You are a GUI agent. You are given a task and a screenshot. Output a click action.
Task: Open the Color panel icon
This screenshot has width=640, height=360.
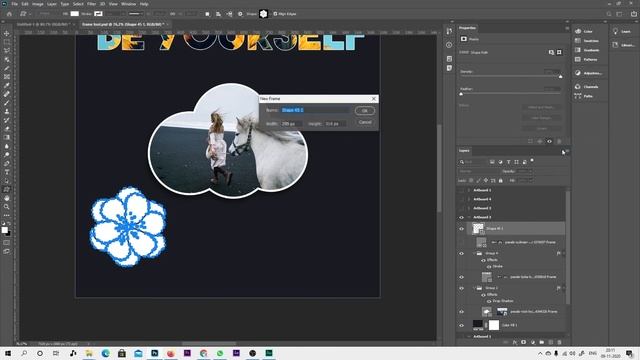click(578, 31)
